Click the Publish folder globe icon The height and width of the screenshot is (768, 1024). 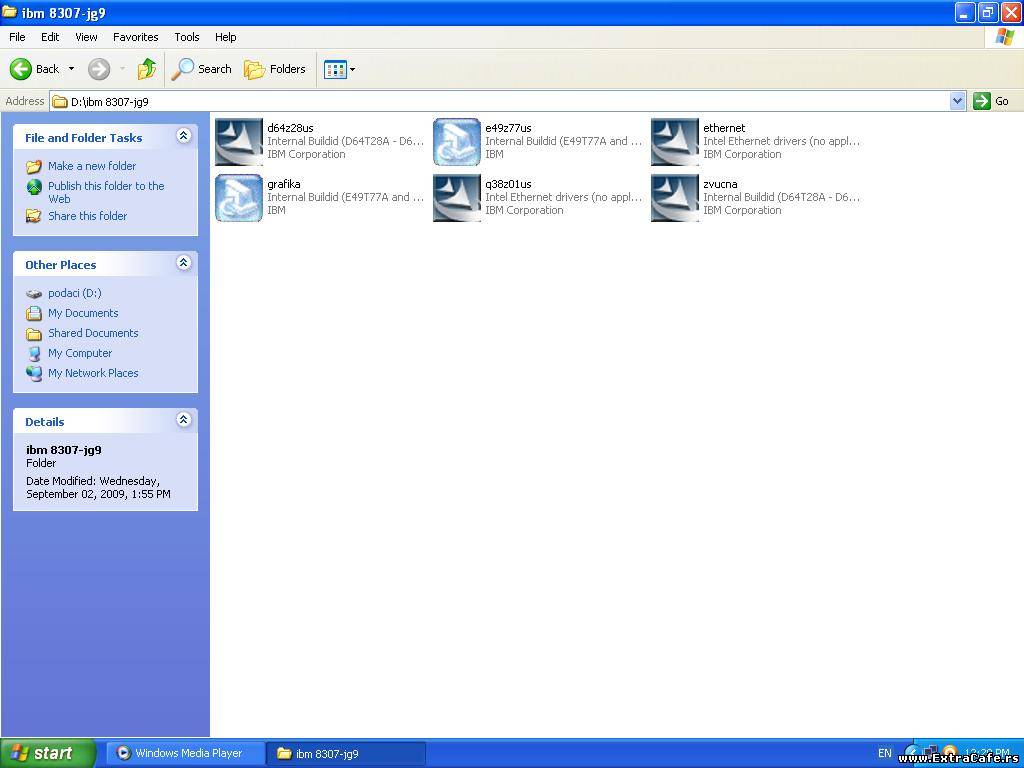click(33, 187)
